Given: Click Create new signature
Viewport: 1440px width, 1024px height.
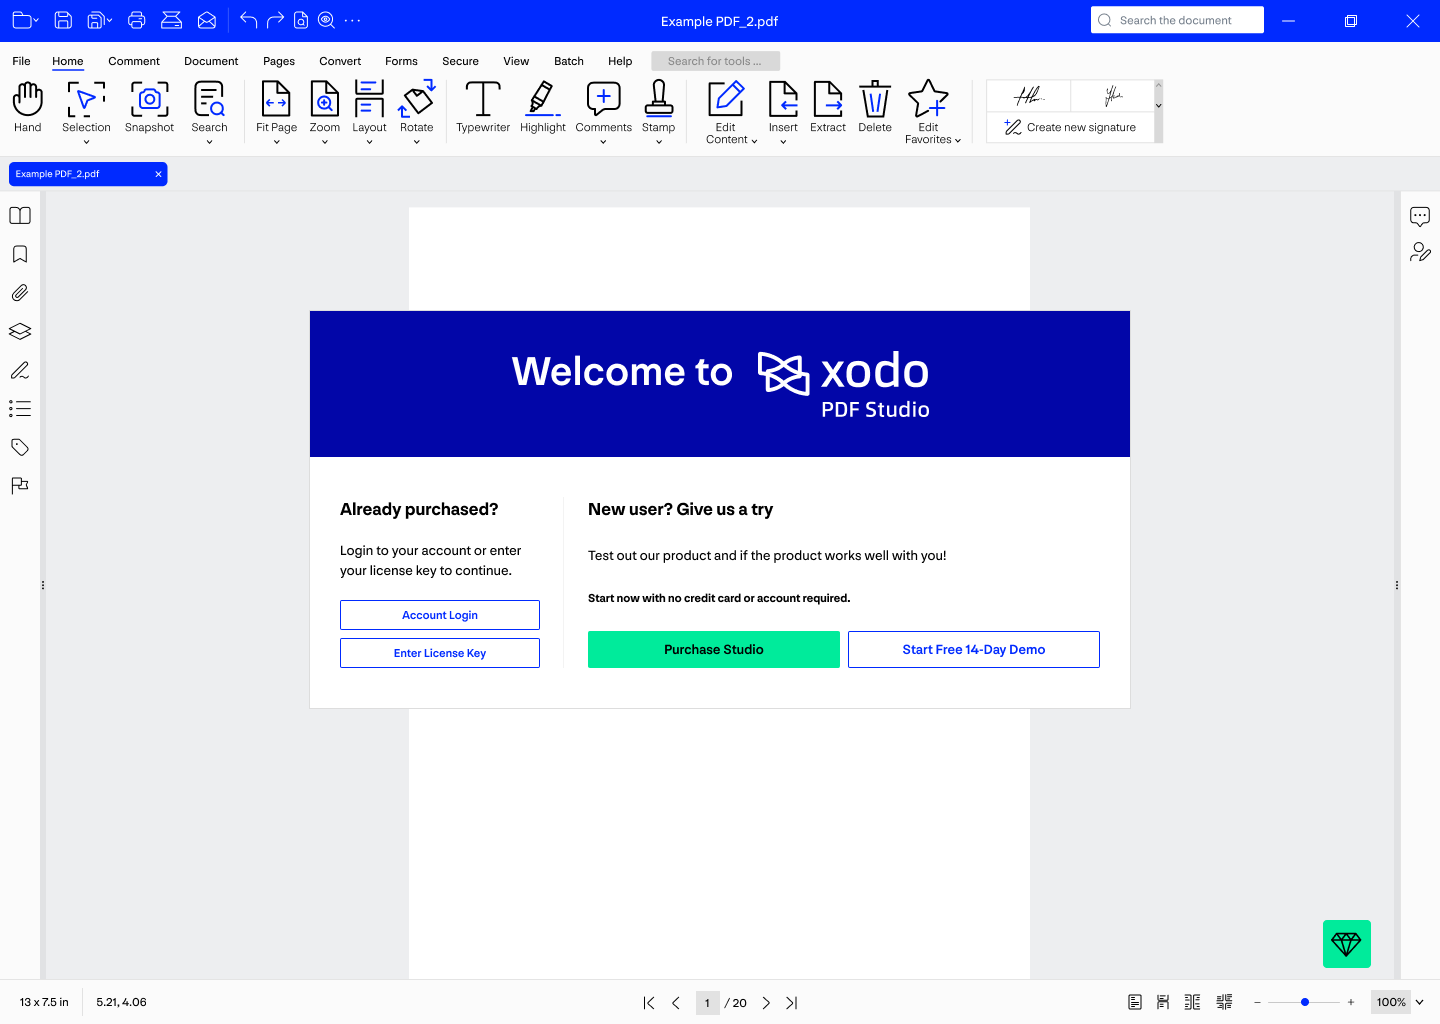Looking at the screenshot, I should 1070,127.
